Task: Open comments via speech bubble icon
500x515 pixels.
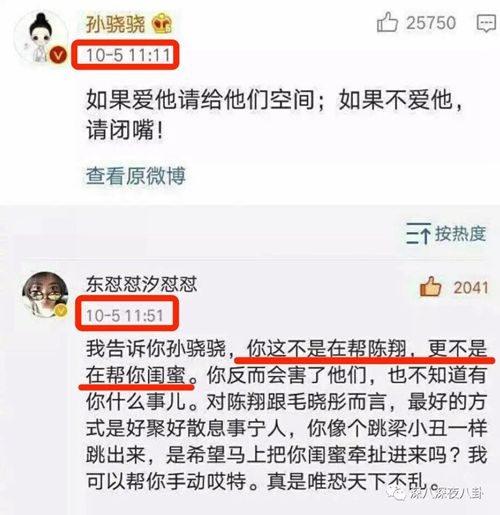Action: (486, 23)
